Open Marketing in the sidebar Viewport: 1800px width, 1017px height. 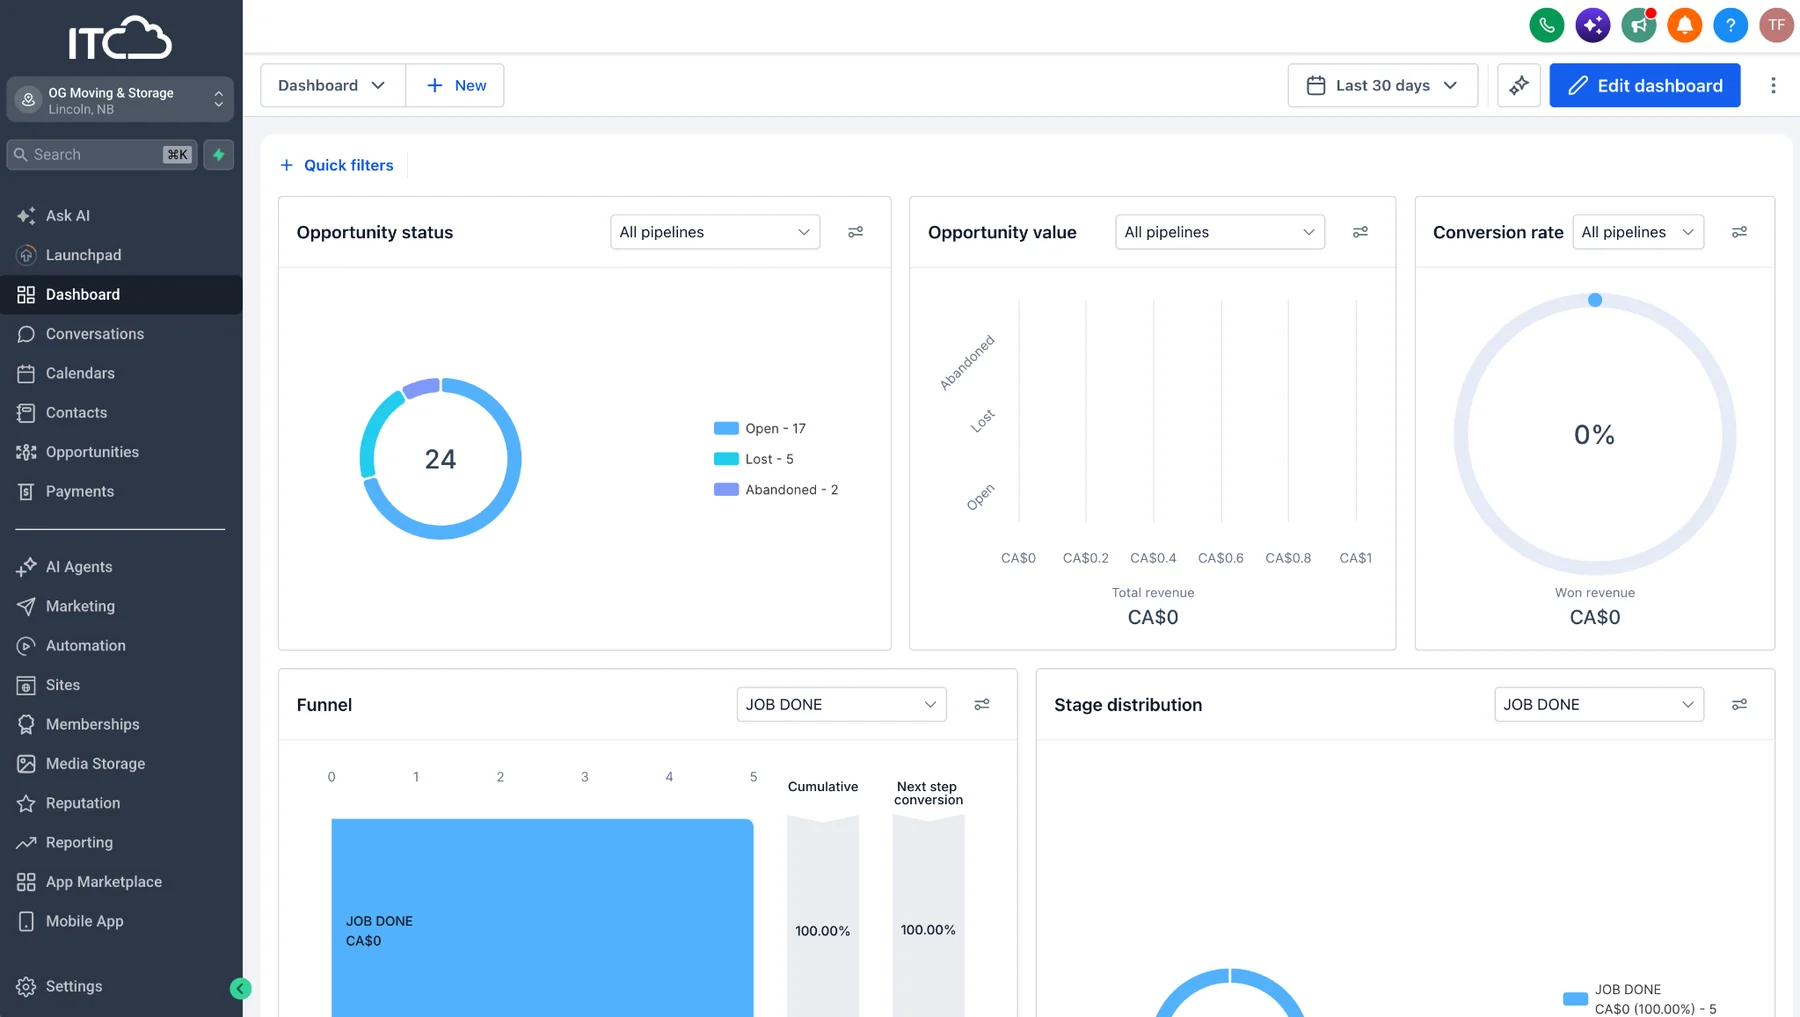coord(121,606)
